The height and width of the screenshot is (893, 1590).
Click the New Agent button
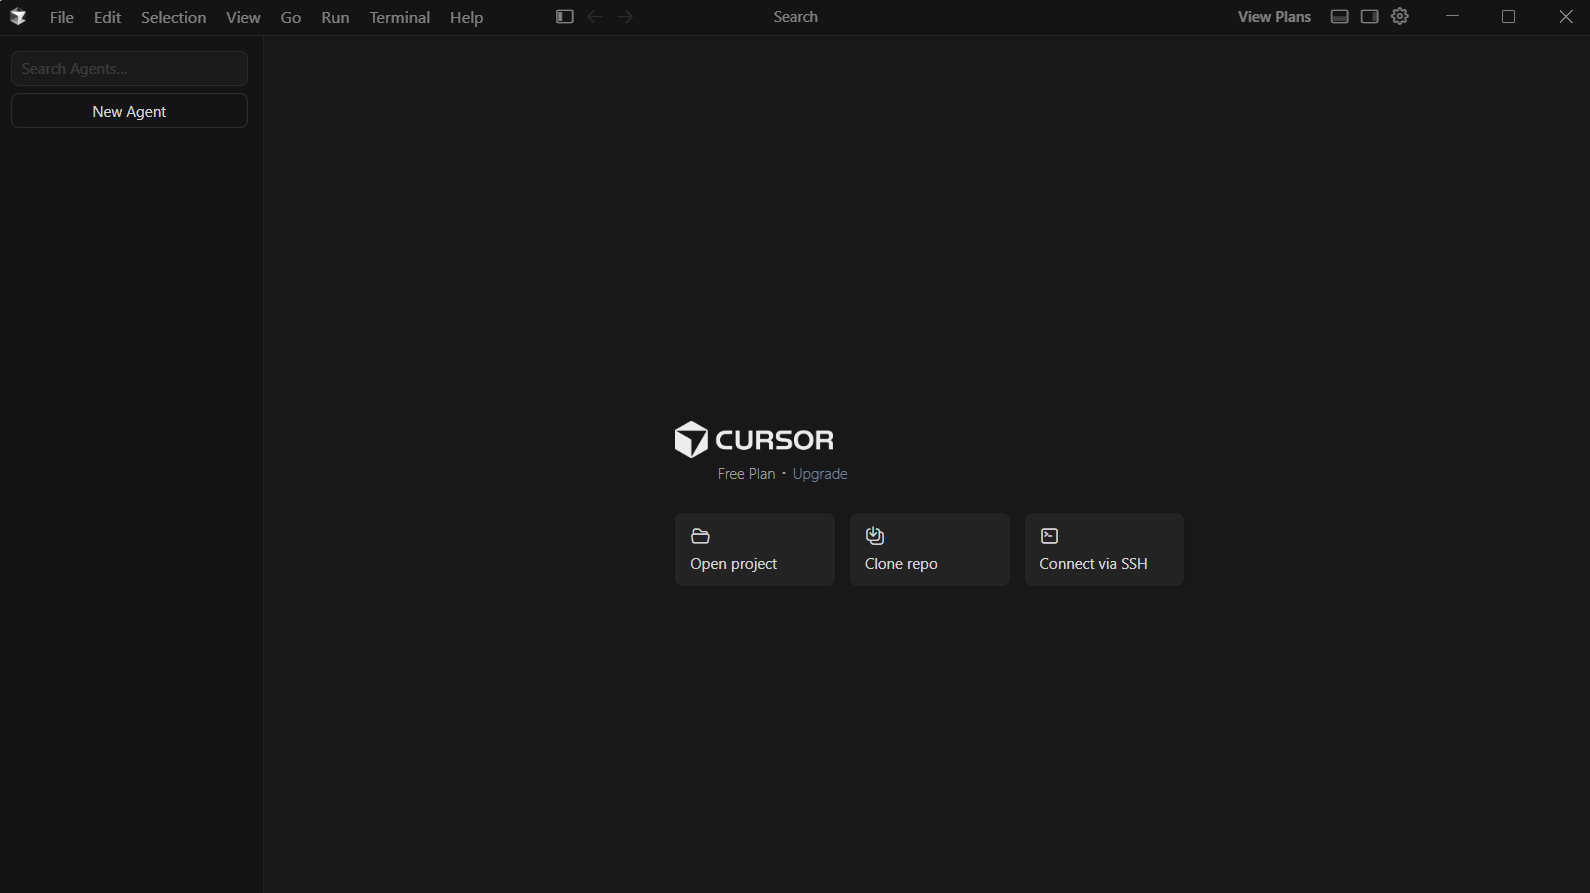pyautogui.click(x=129, y=111)
